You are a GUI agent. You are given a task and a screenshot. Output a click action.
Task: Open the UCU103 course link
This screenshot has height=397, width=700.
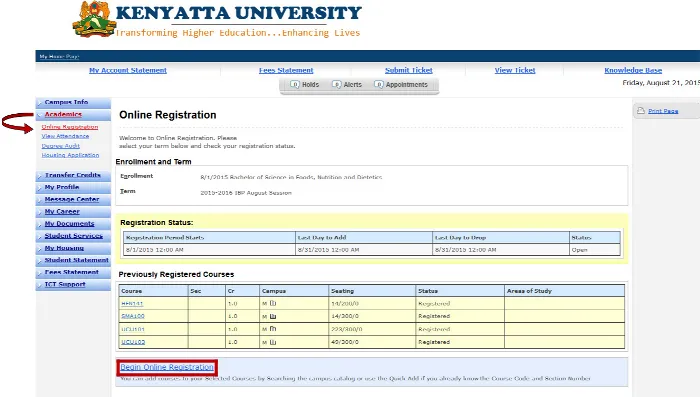[133, 342]
